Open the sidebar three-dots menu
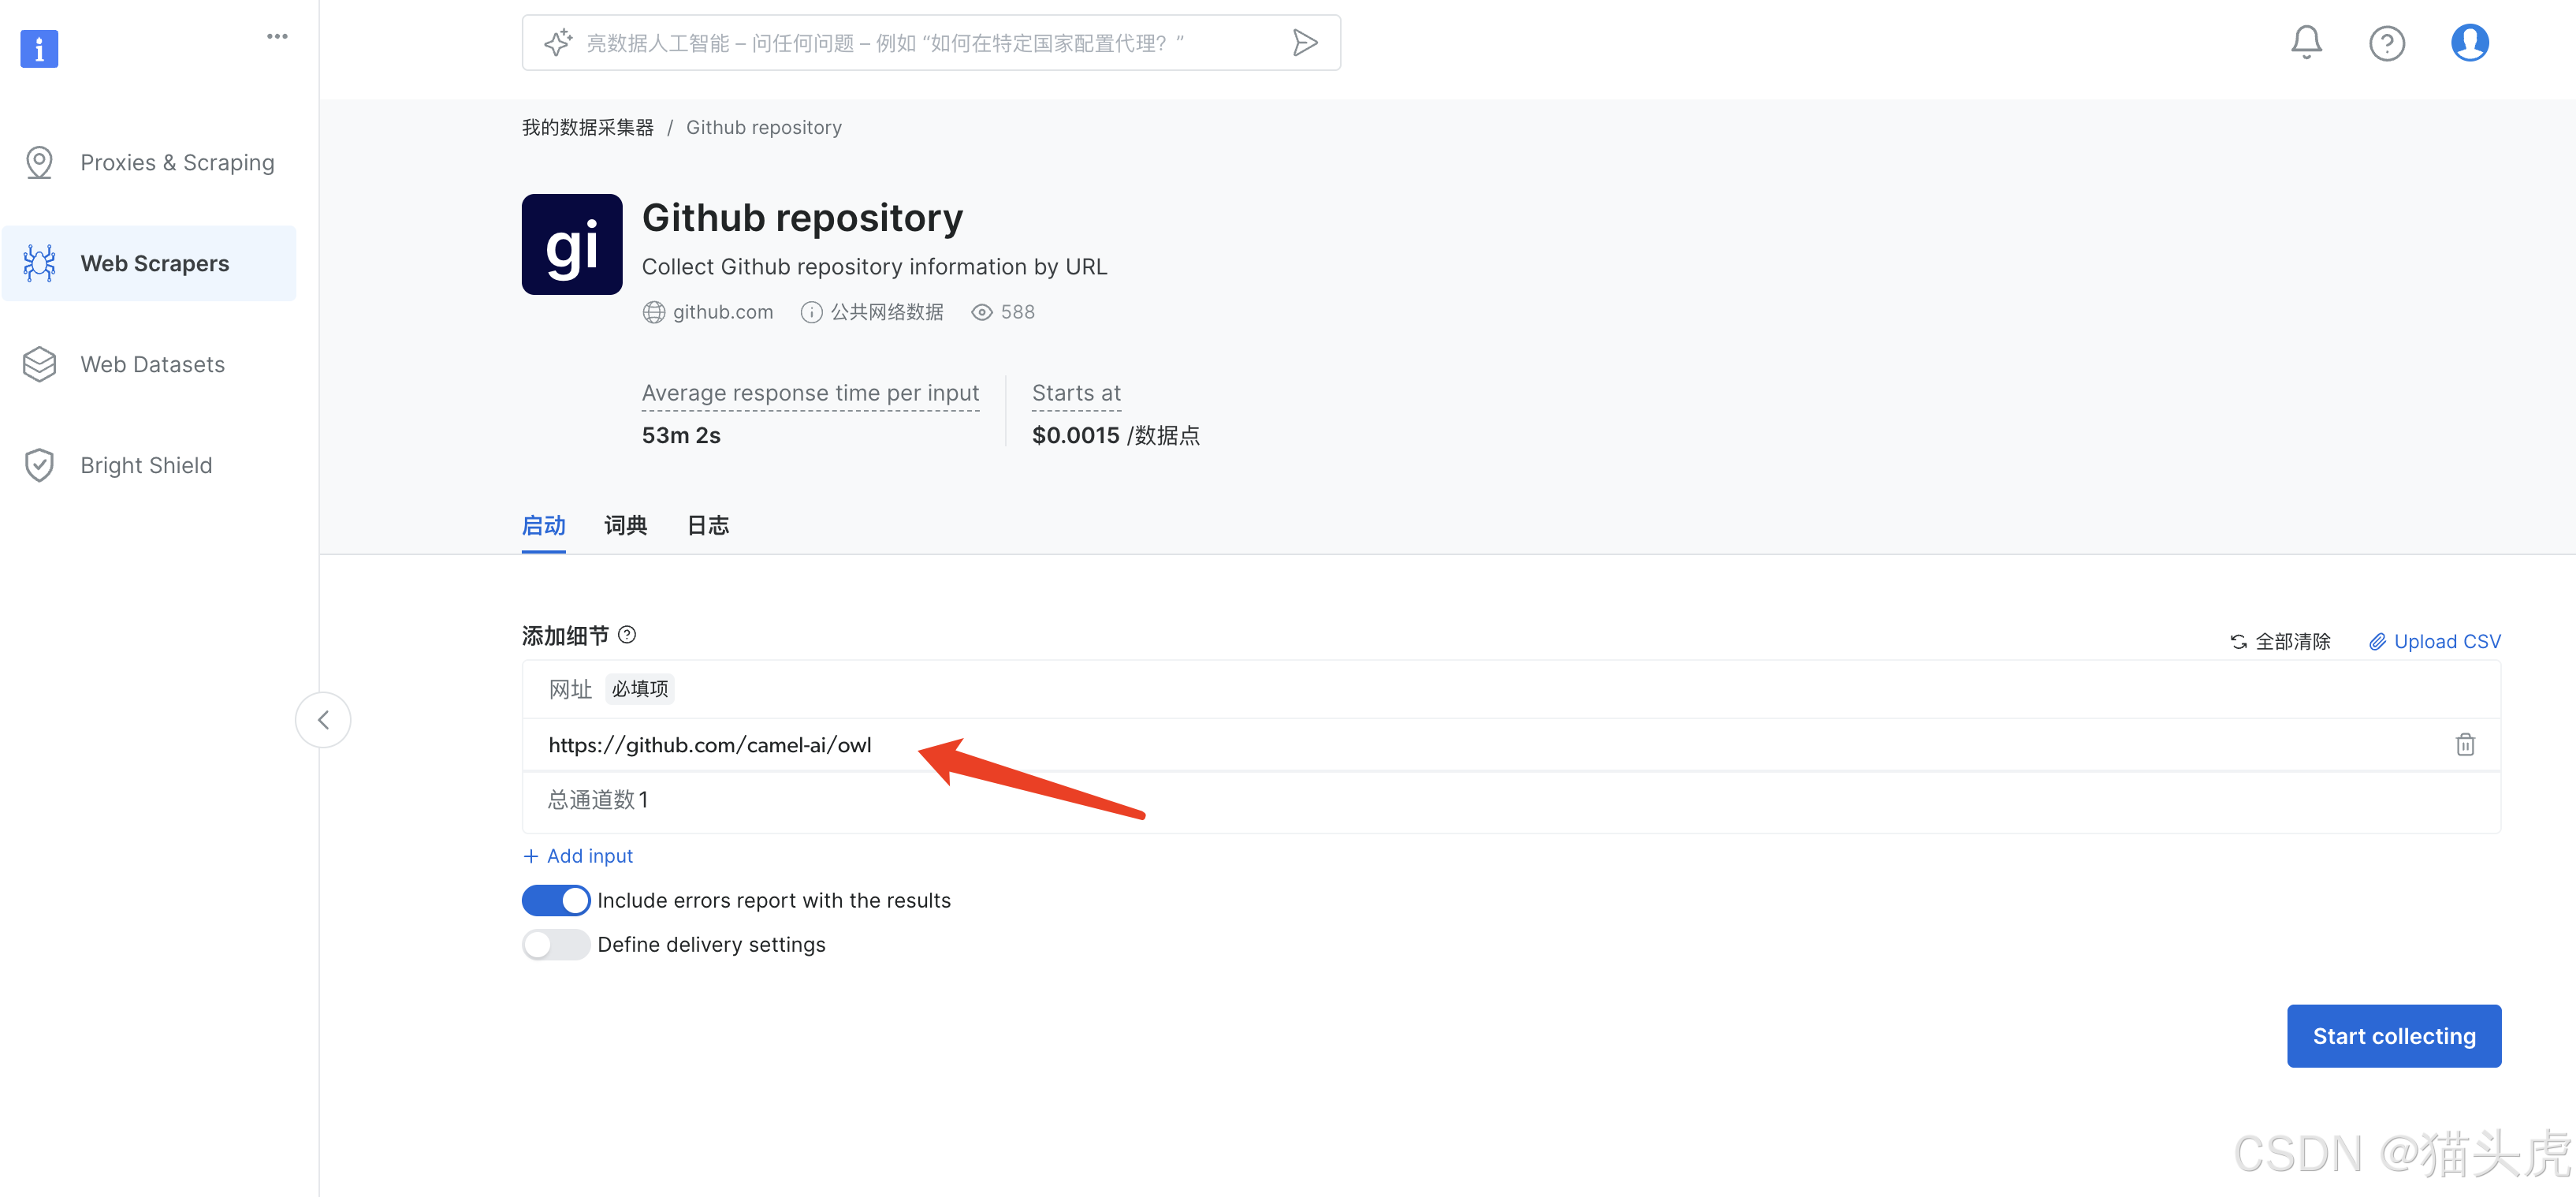This screenshot has width=2576, height=1197. [x=277, y=37]
